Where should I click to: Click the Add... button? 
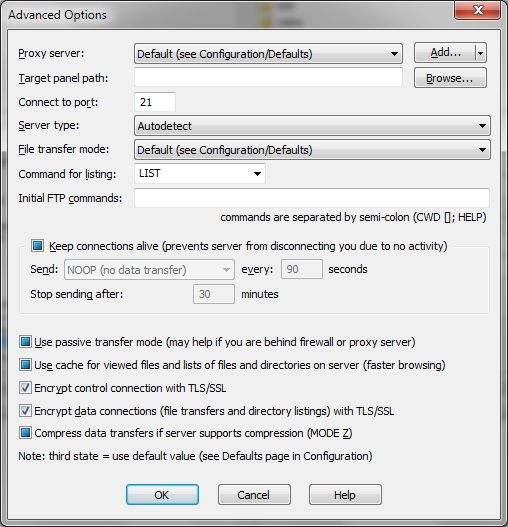445,52
